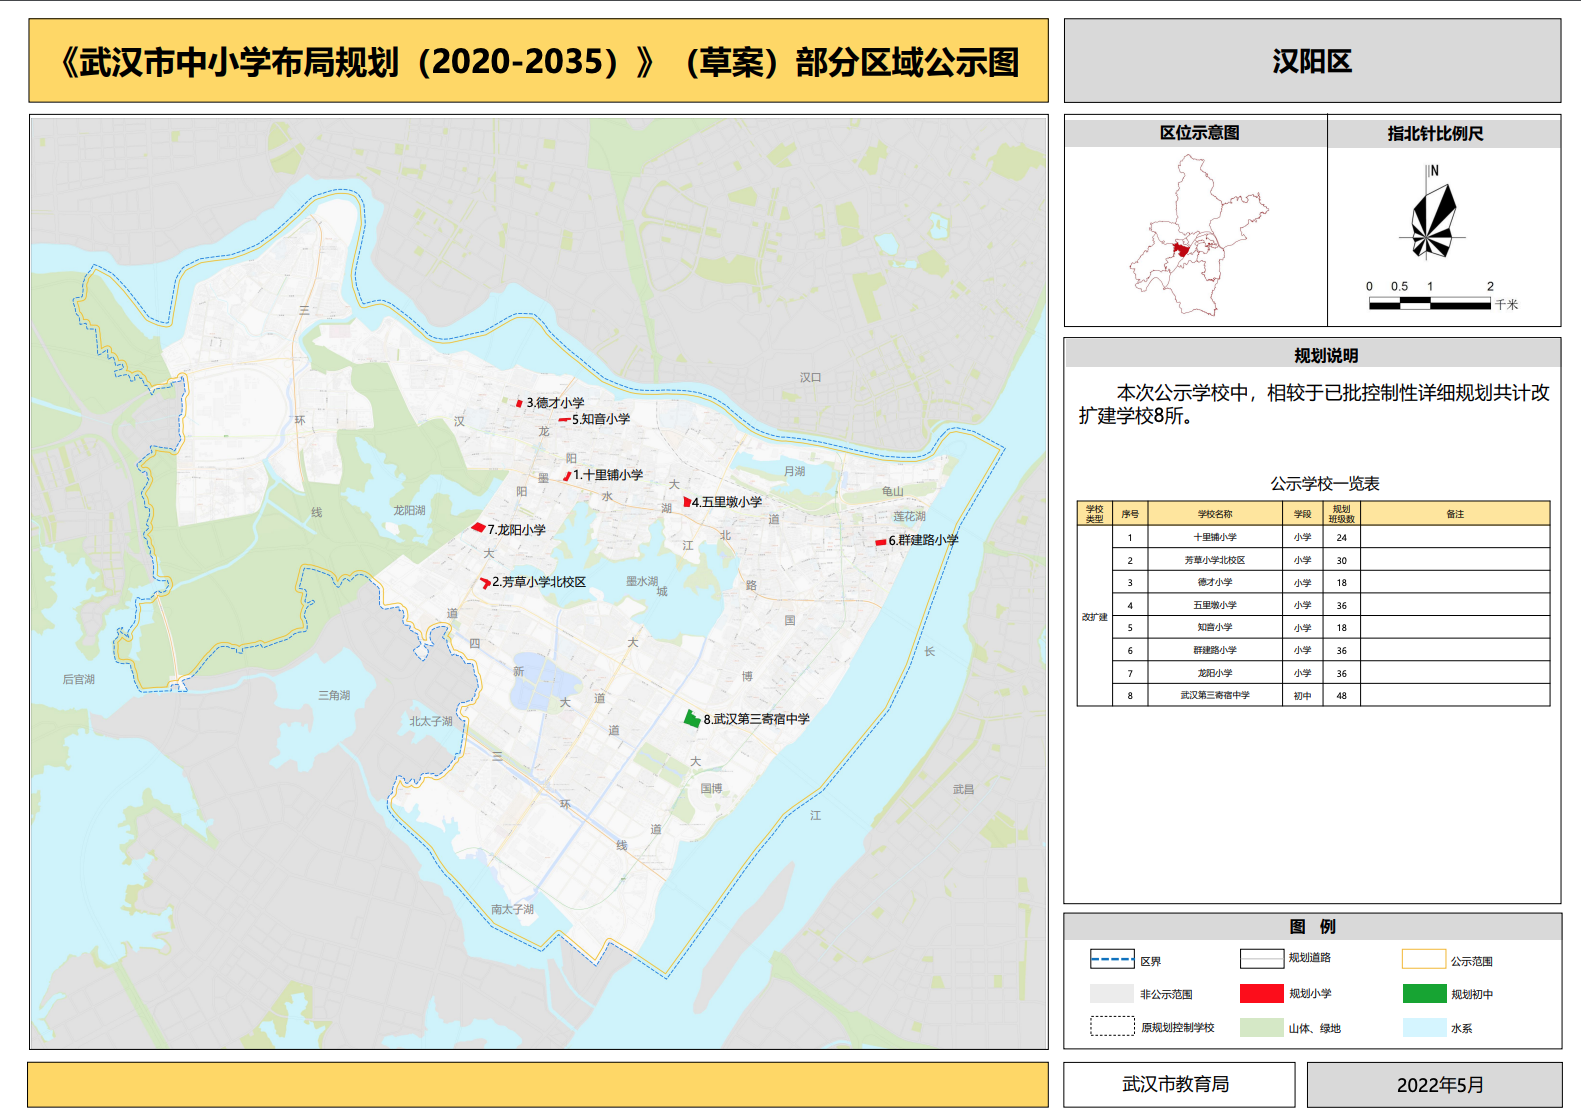Select the 知音小学 red marker

564,420
